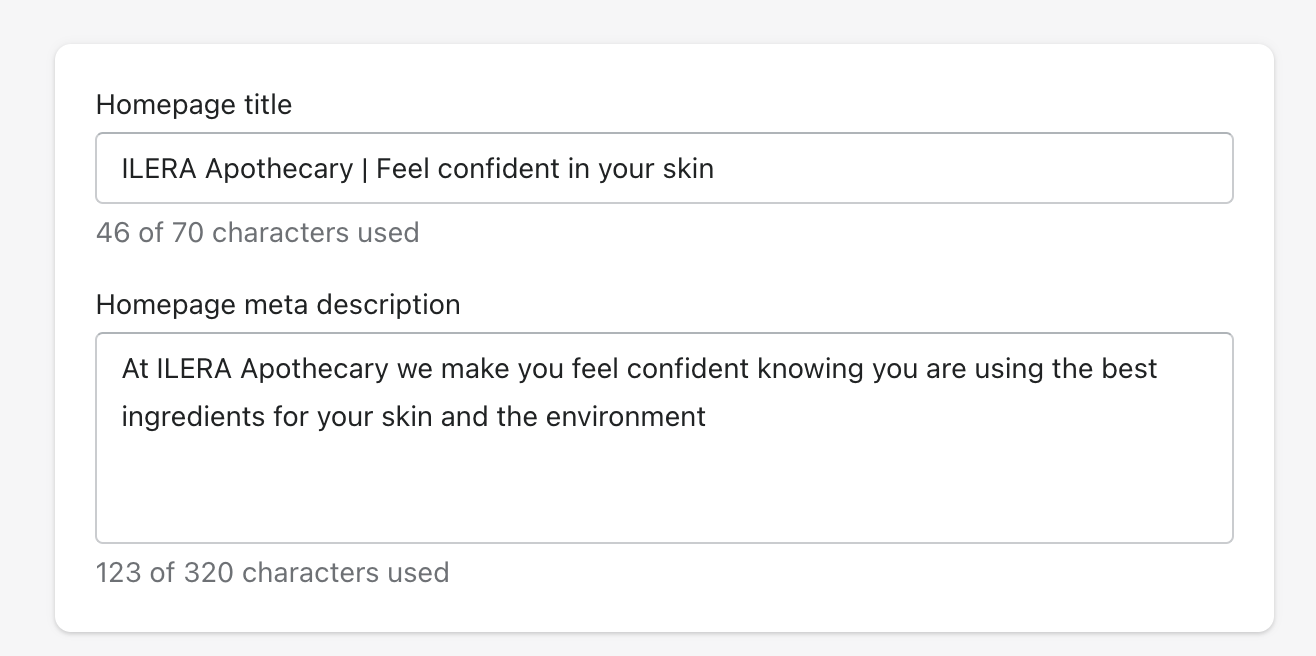Click the "Homepage meta description" label
Screen dimensions: 1316x656
point(278,304)
